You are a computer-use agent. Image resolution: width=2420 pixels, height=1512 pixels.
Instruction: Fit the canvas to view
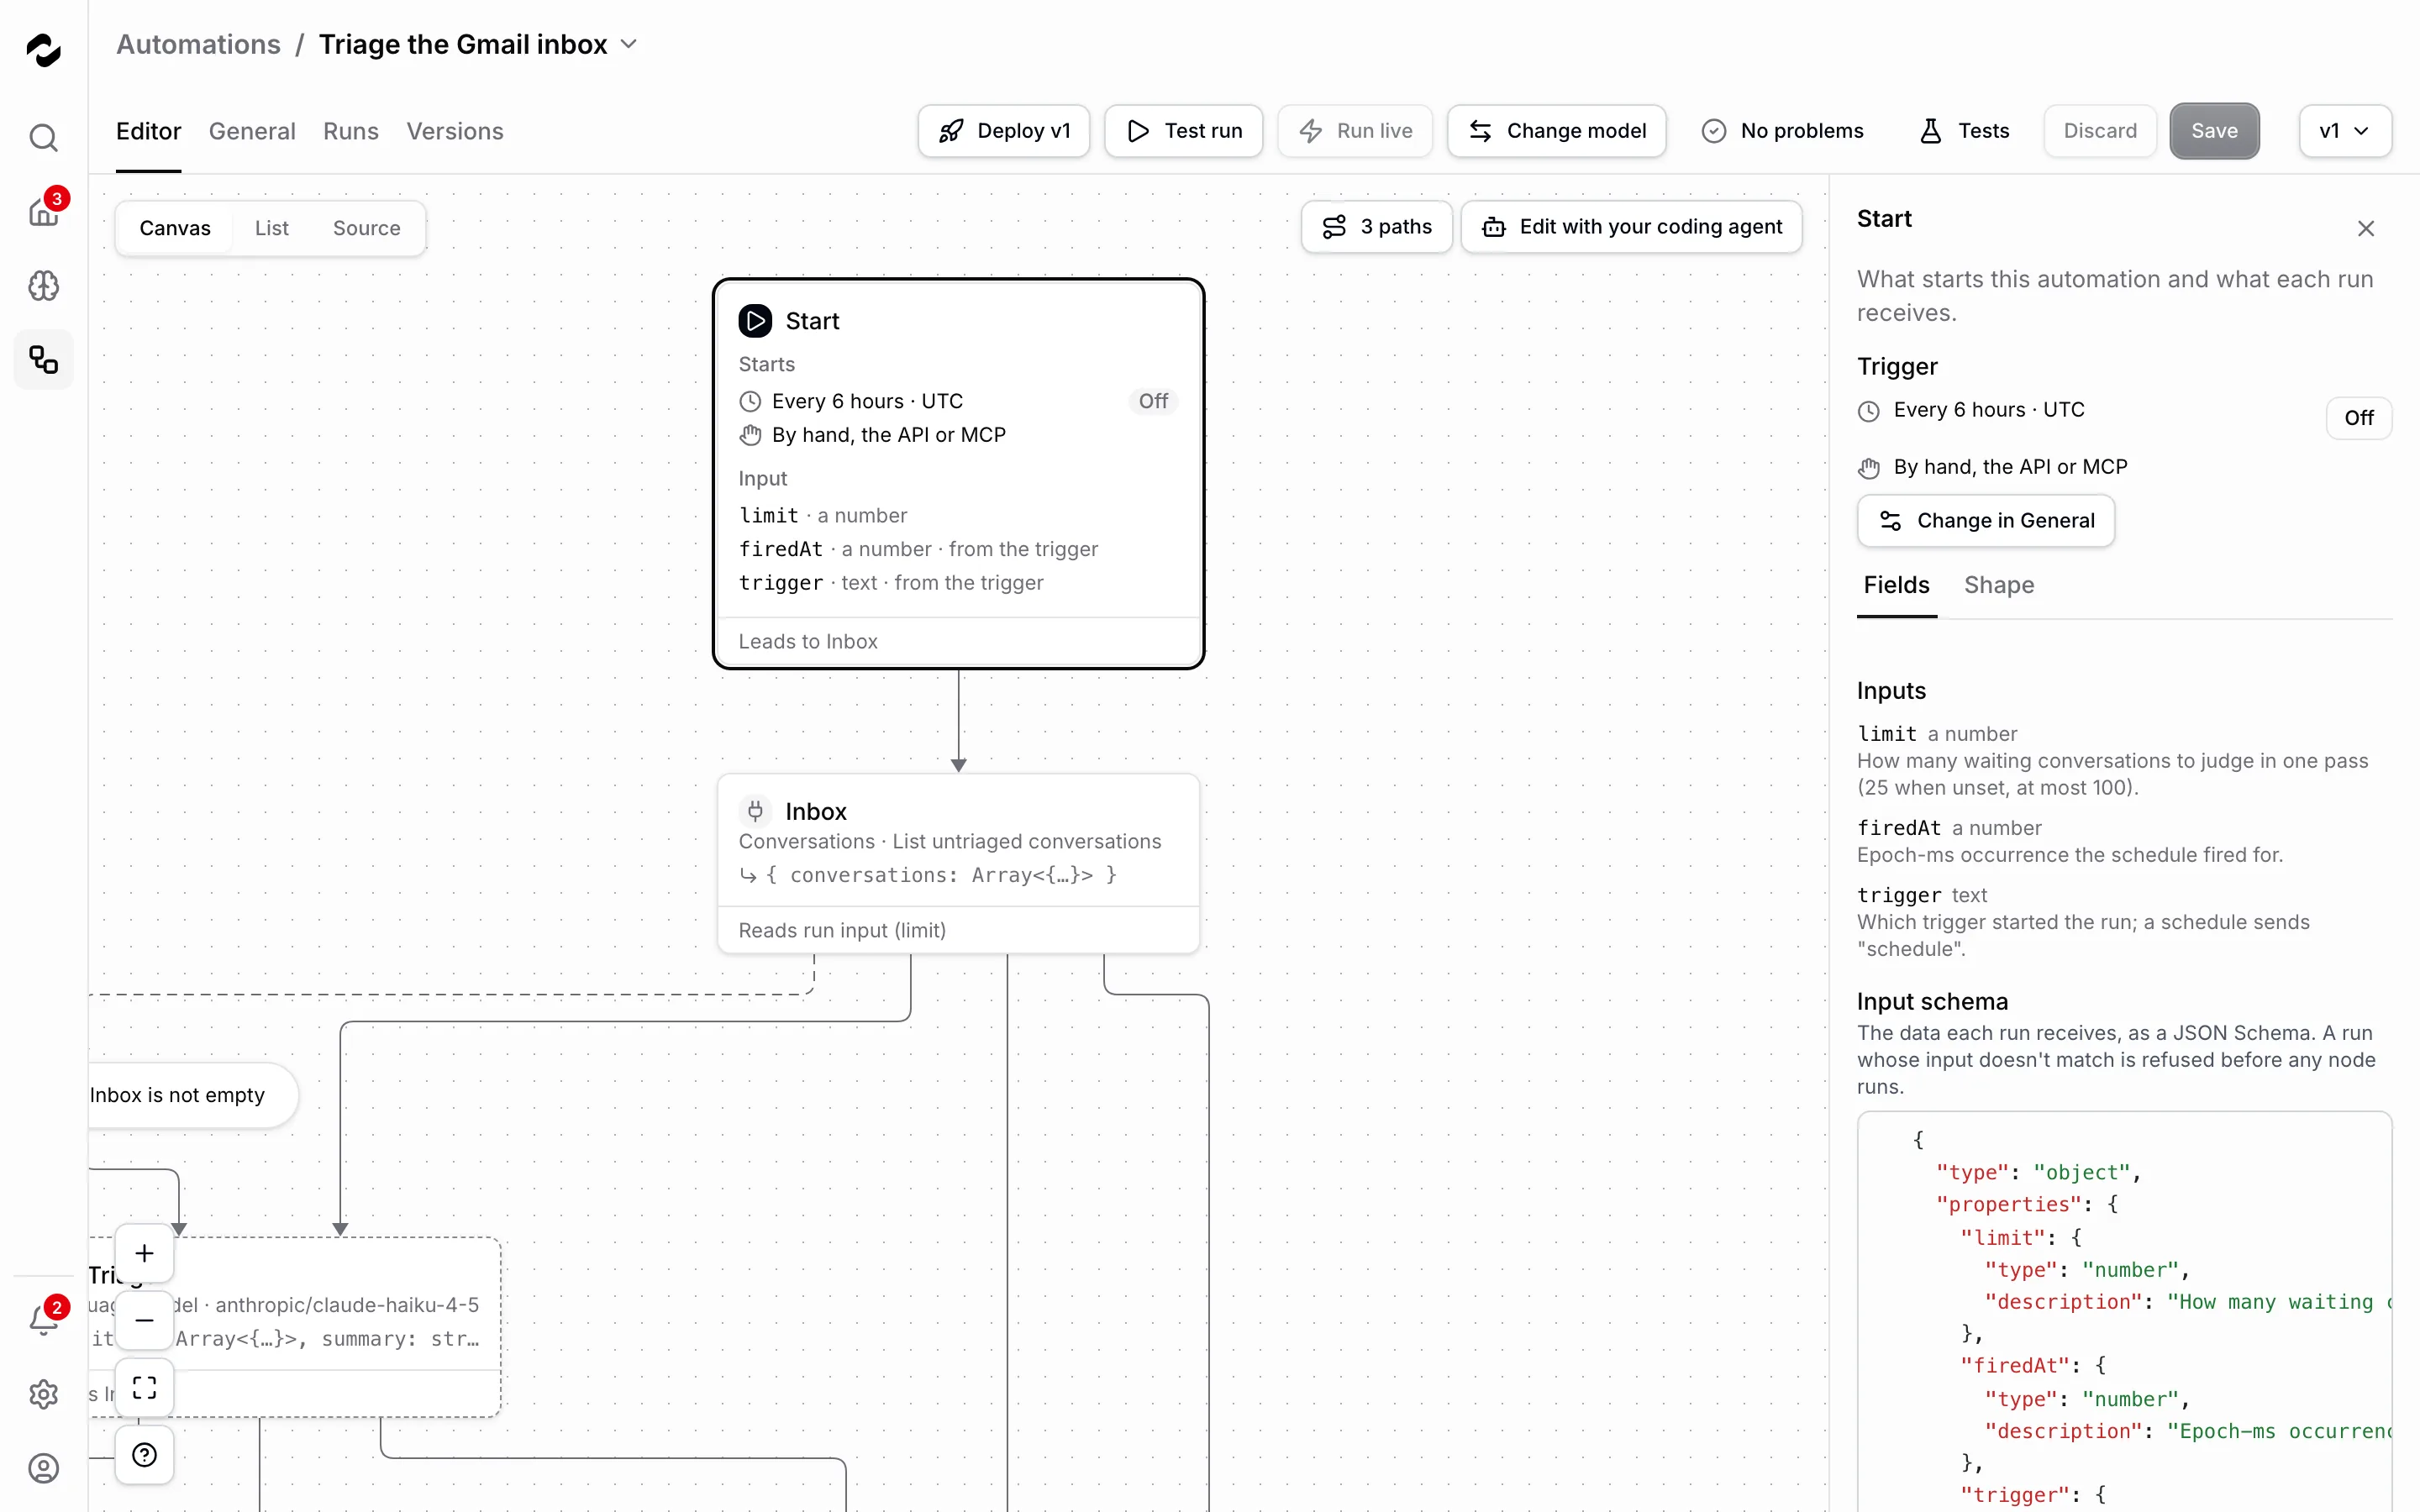pos(144,1387)
